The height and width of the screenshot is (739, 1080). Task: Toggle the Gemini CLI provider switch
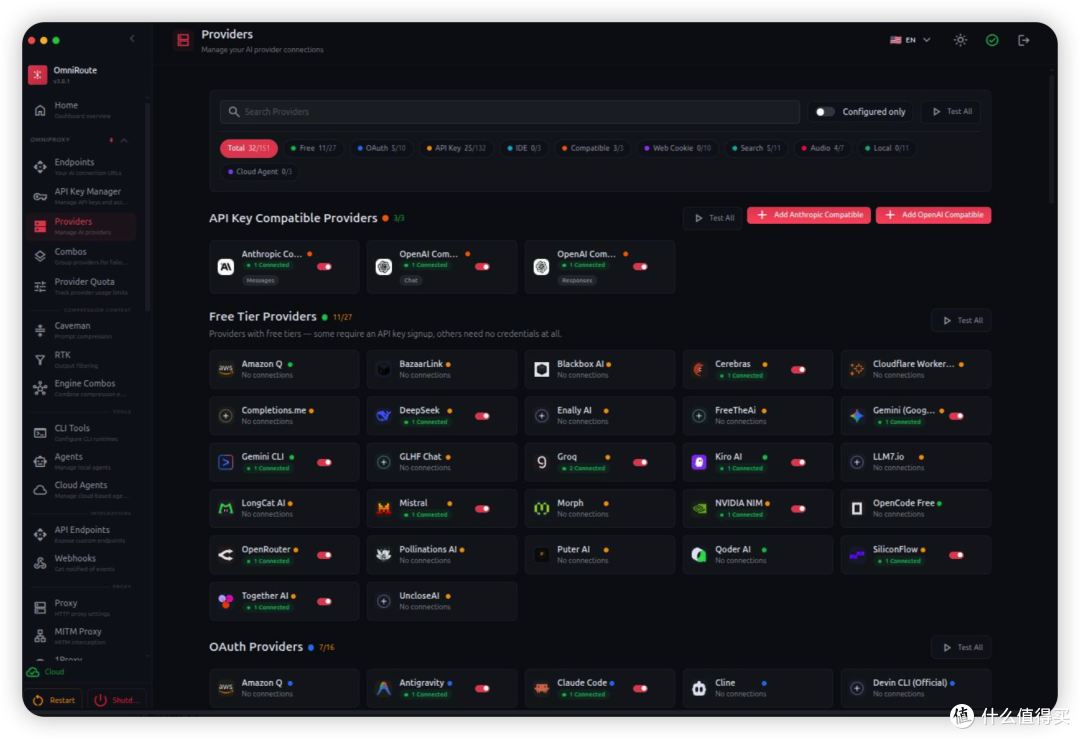pyautogui.click(x=324, y=462)
